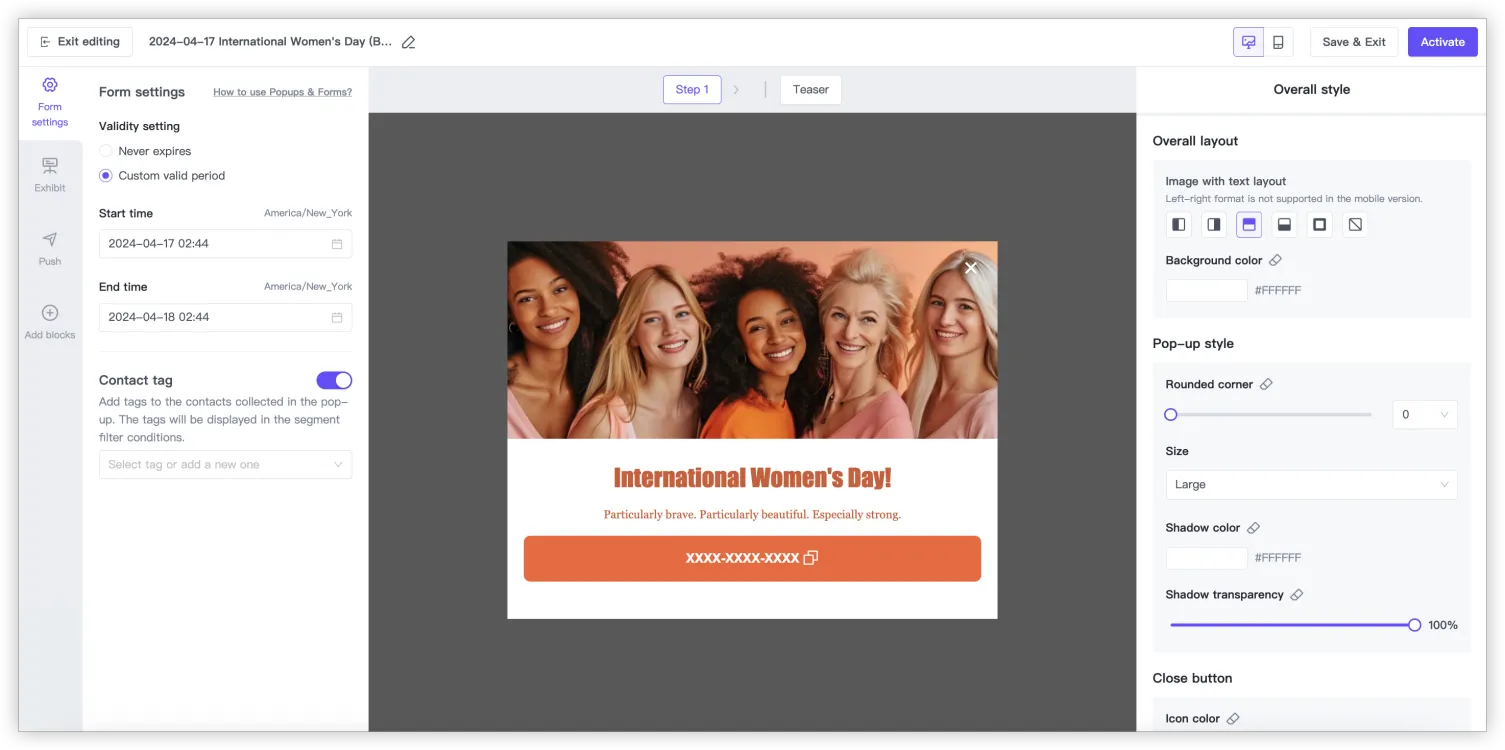This screenshot has height=750, width=1505.
Task: Switch to mobile preview icon
Action: coord(1278,42)
